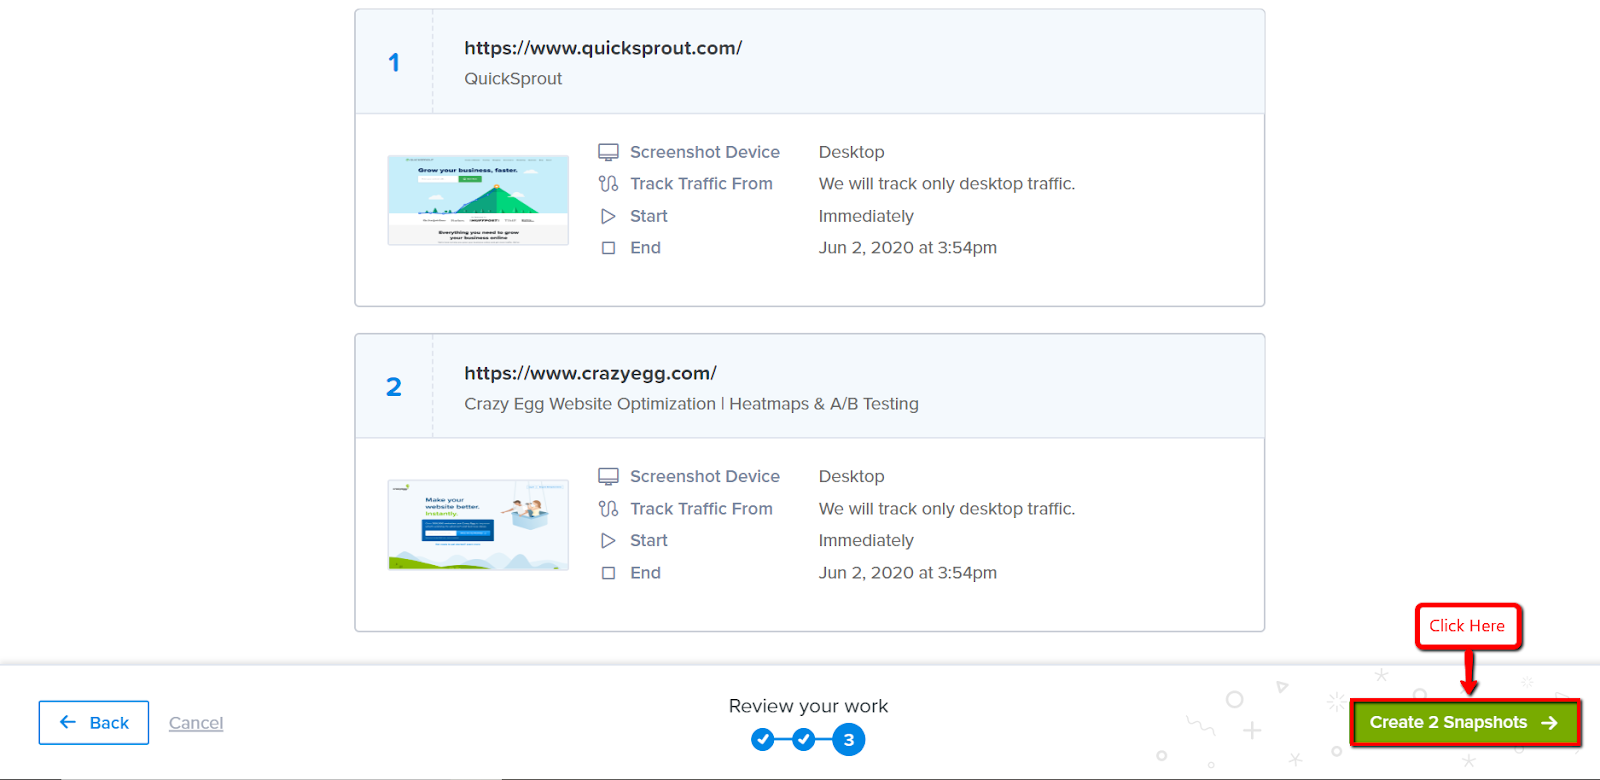Click desktop traffic note in Crazy Egg card
This screenshot has height=780, width=1600.
[x=947, y=509]
